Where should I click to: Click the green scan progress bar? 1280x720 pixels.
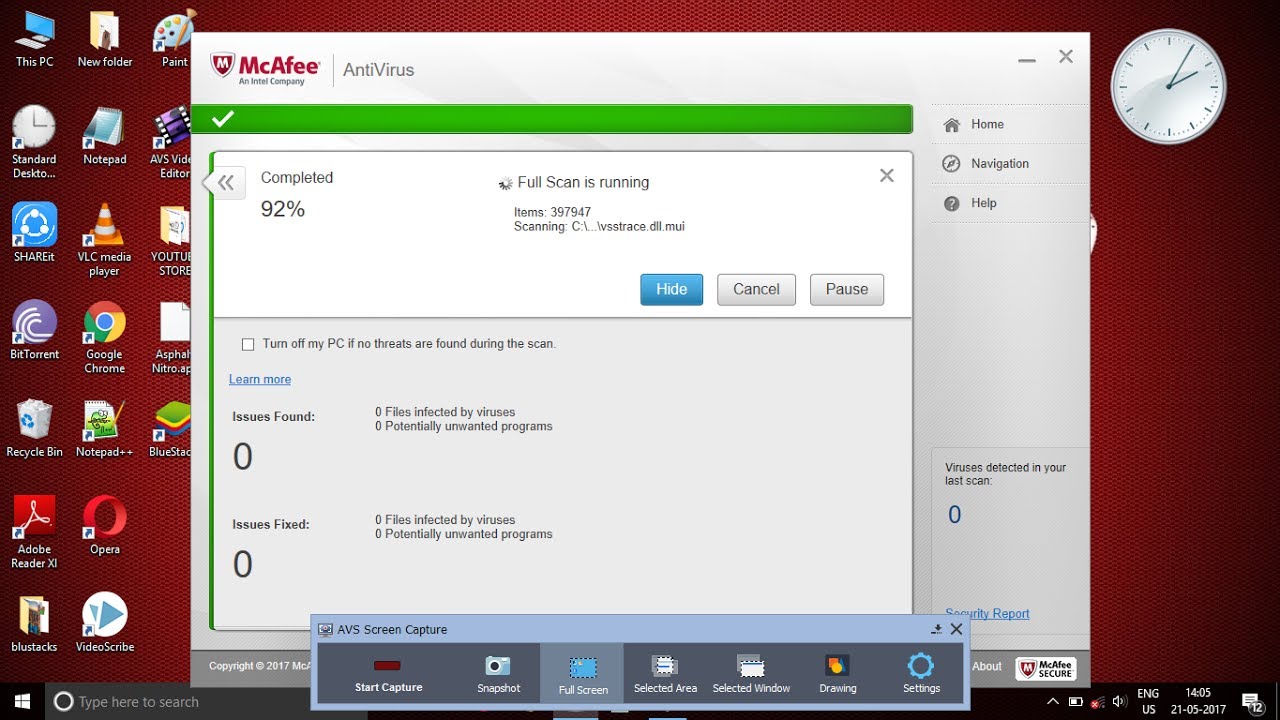tap(552, 119)
